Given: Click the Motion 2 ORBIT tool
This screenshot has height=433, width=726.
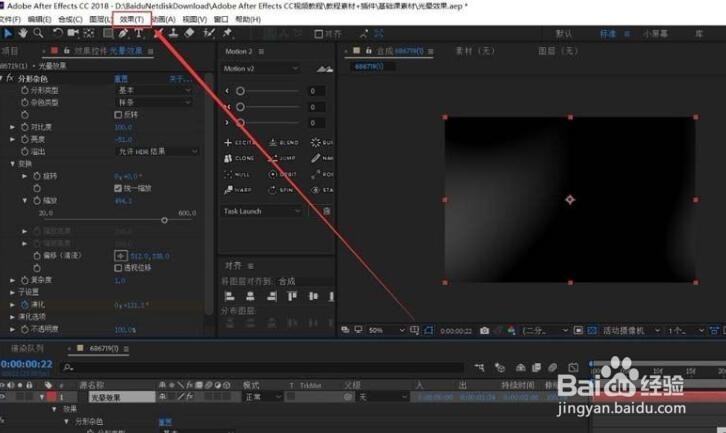Looking at the screenshot, I should [x=282, y=175].
